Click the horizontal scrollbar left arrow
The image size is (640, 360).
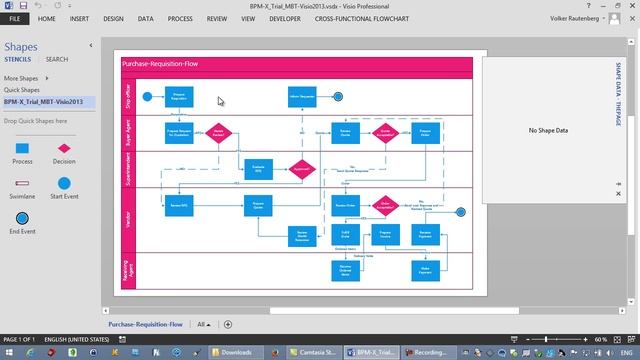pyautogui.click(x=105, y=311)
